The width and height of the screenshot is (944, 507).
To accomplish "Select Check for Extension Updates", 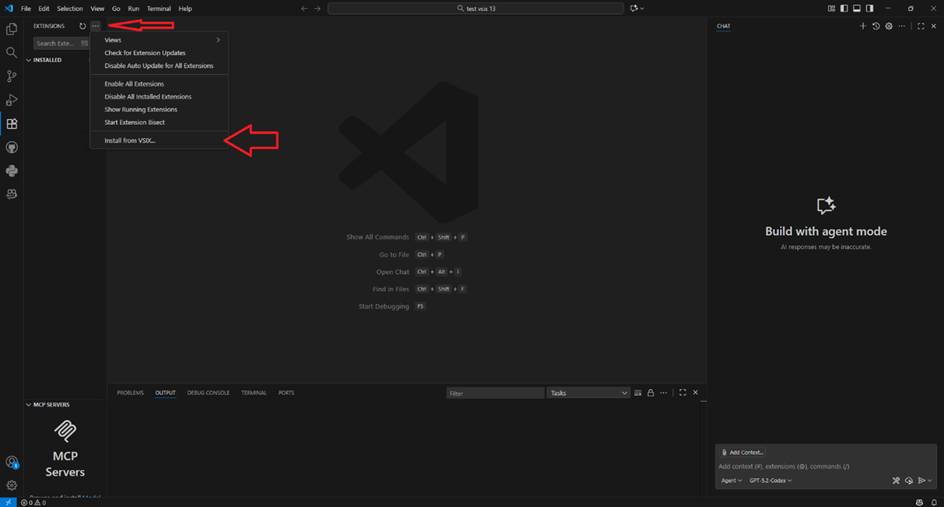I will (x=159, y=53).
